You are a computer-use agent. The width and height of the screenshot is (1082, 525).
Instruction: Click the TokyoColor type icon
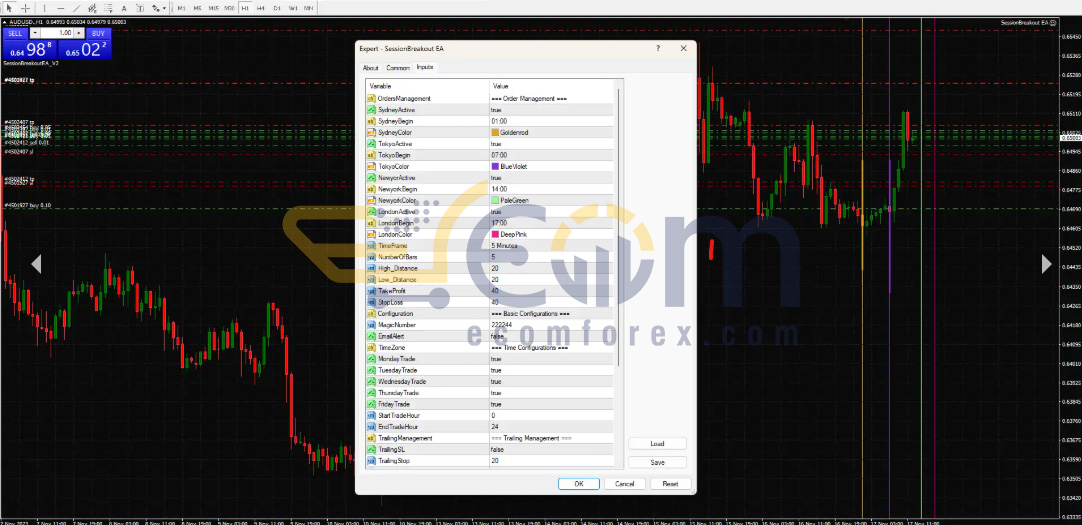point(371,166)
